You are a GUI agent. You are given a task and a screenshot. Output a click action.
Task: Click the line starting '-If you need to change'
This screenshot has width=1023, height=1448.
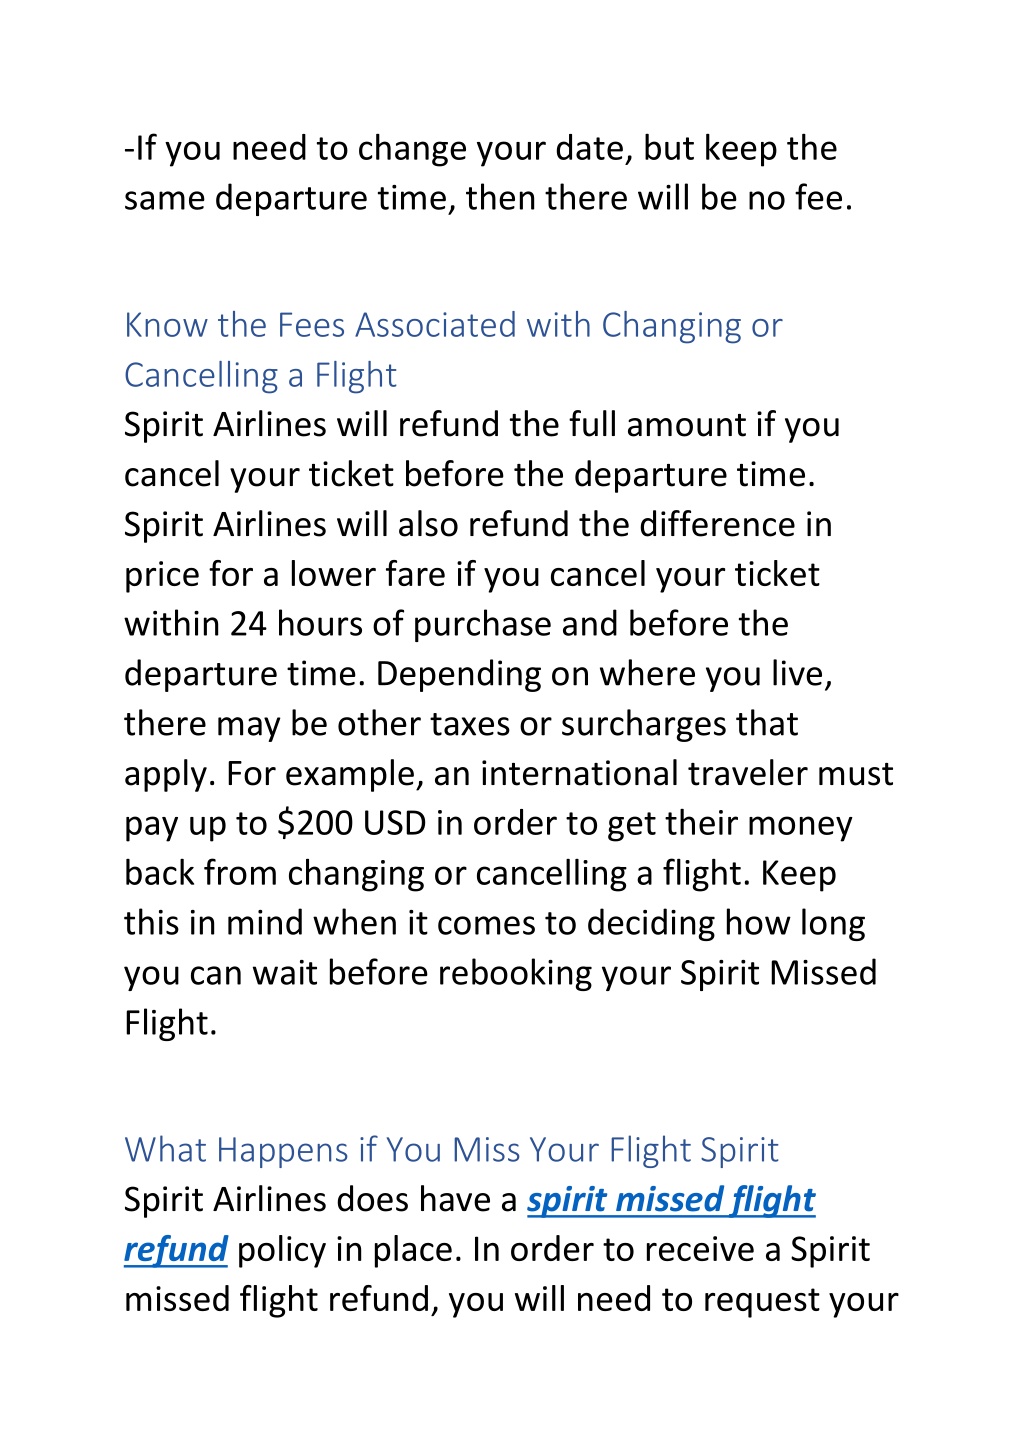pyautogui.click(x=480, y=149)
